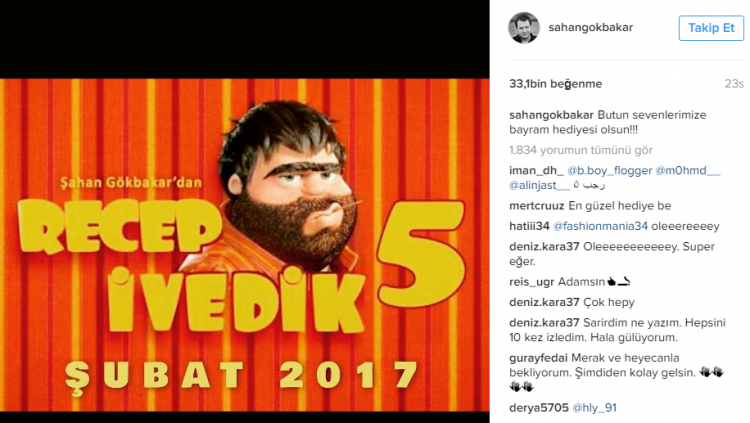Screen dimensions: 750x423
Task: Visit gurayfedai commenter profile
Action: click(538, 358)
